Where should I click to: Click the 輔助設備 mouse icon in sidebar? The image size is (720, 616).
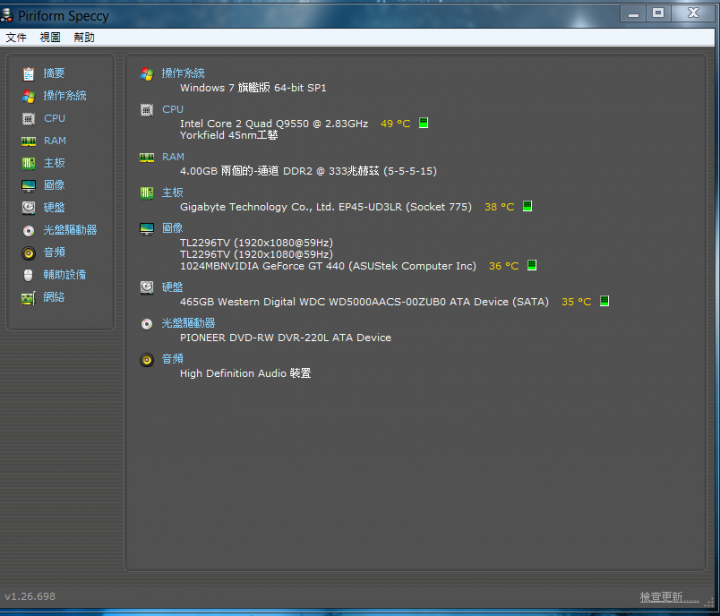28,275
